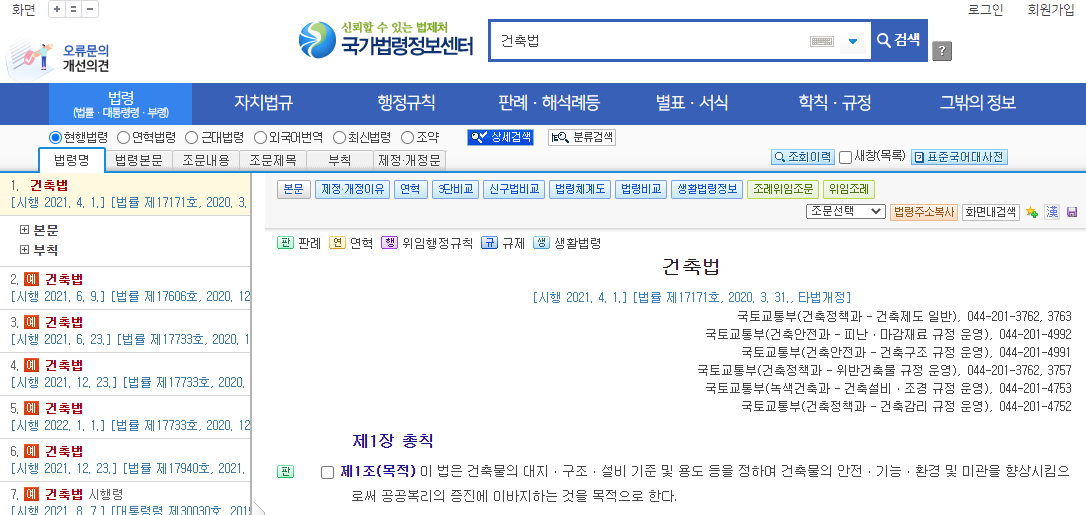Open the 법령 main menu tab

coord(121,103)
